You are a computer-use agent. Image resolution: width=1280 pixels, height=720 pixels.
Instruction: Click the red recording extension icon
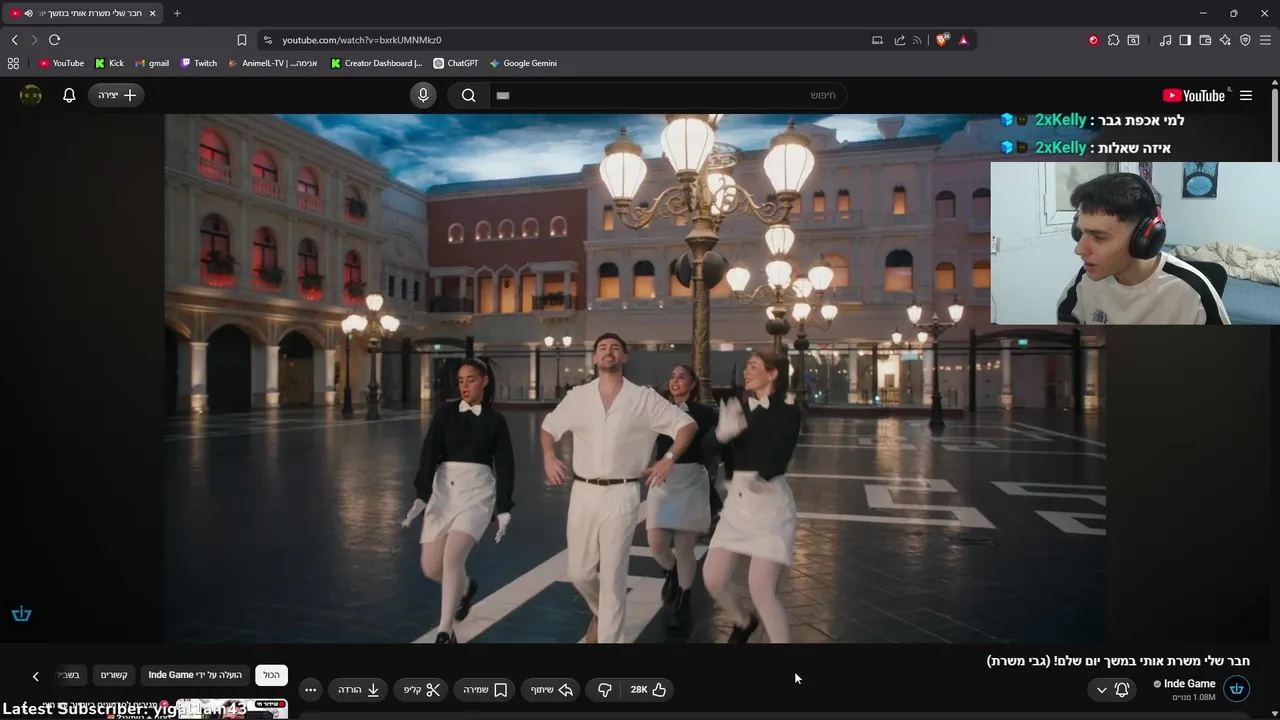tap(1093, 40)
